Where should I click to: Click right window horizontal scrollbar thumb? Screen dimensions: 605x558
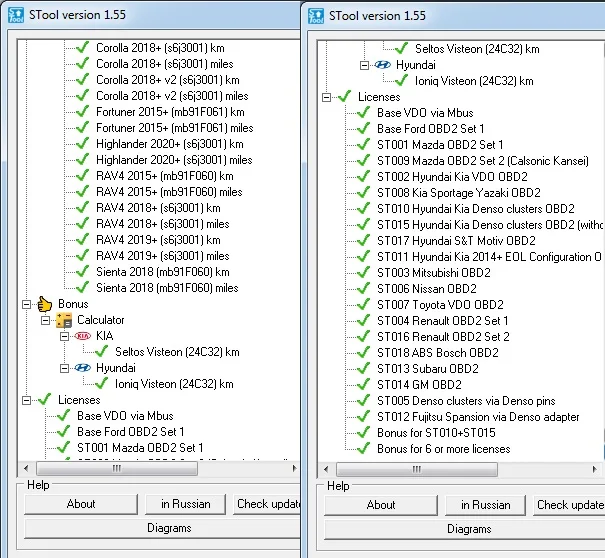tap(417, 470)
